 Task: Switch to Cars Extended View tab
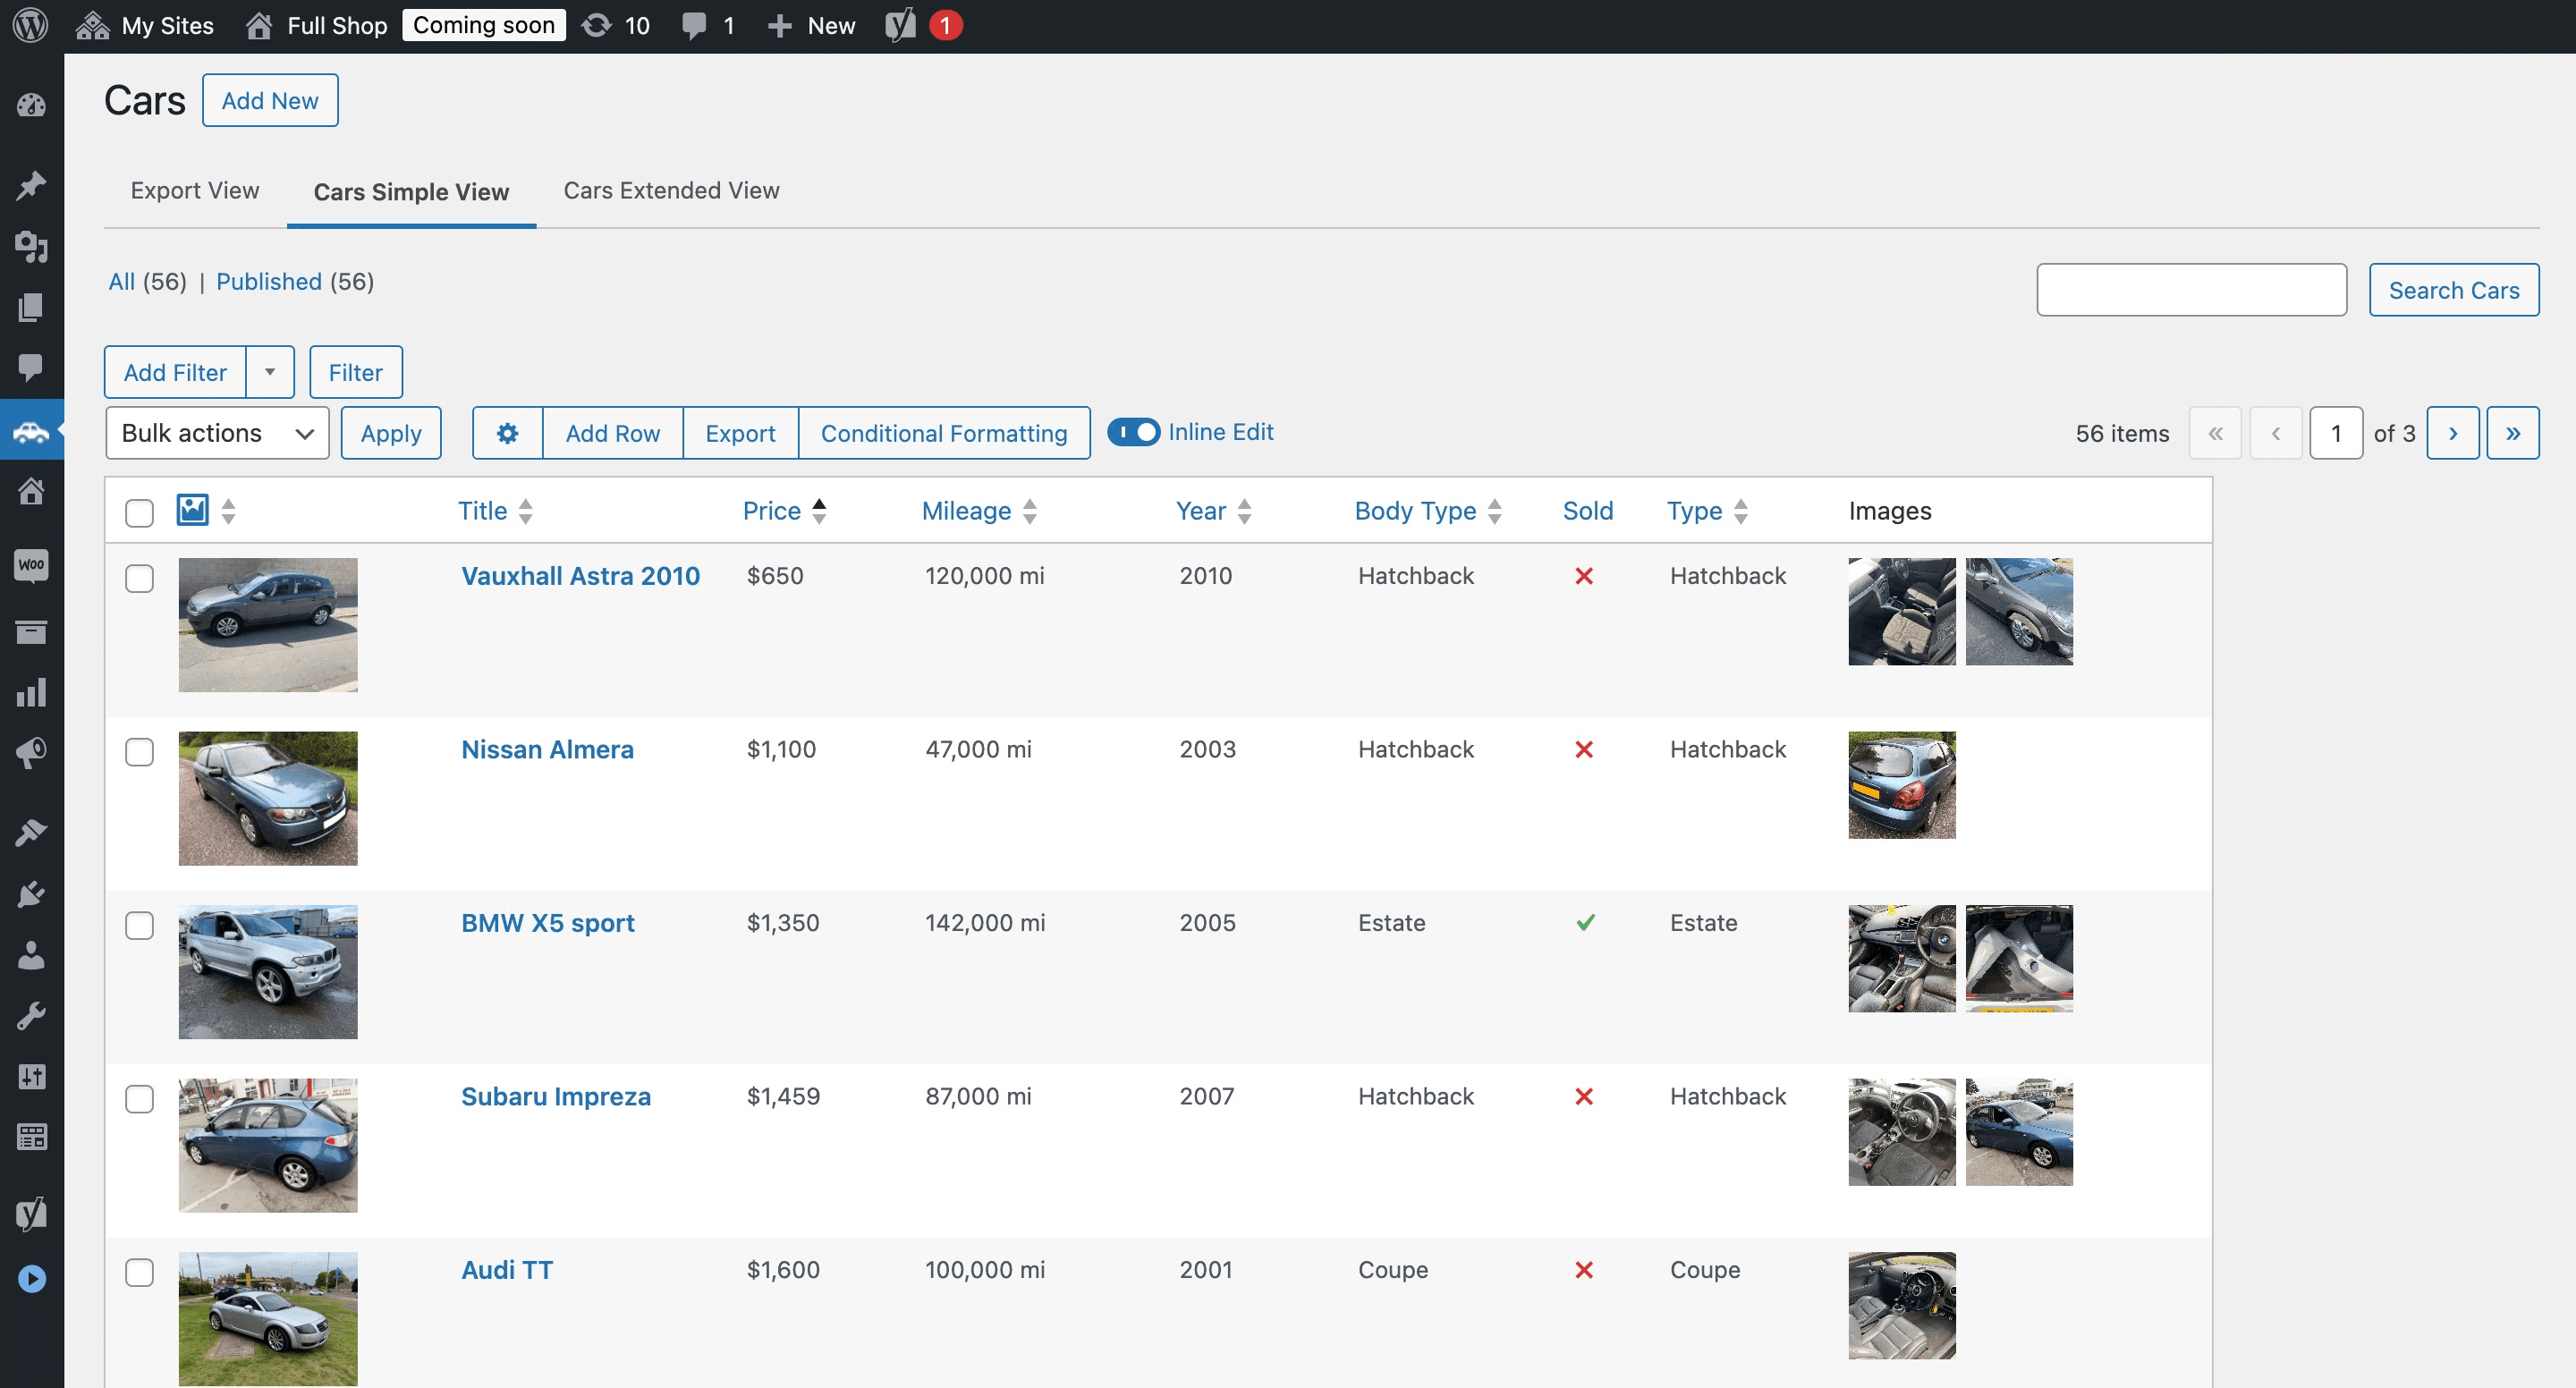pos(671,190)
